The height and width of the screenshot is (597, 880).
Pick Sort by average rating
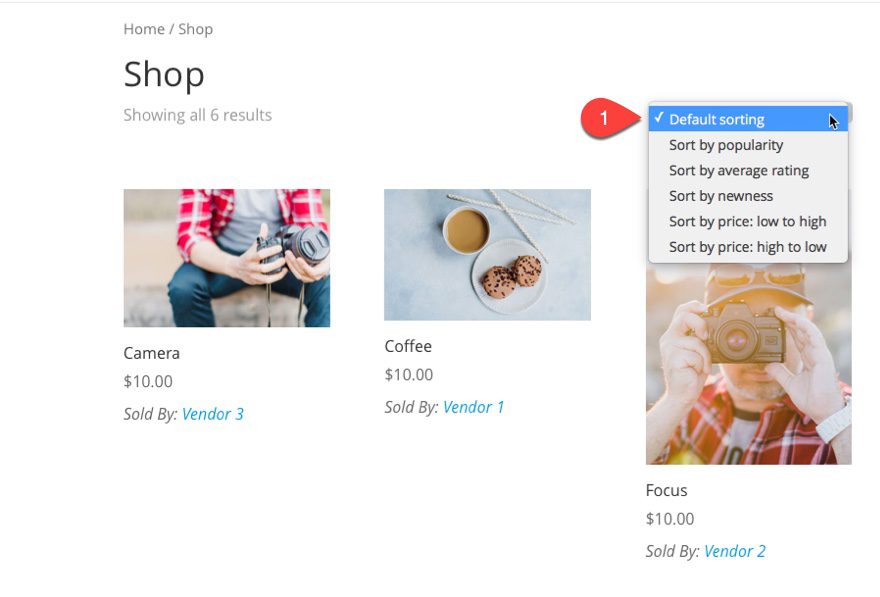coord(738,171)
